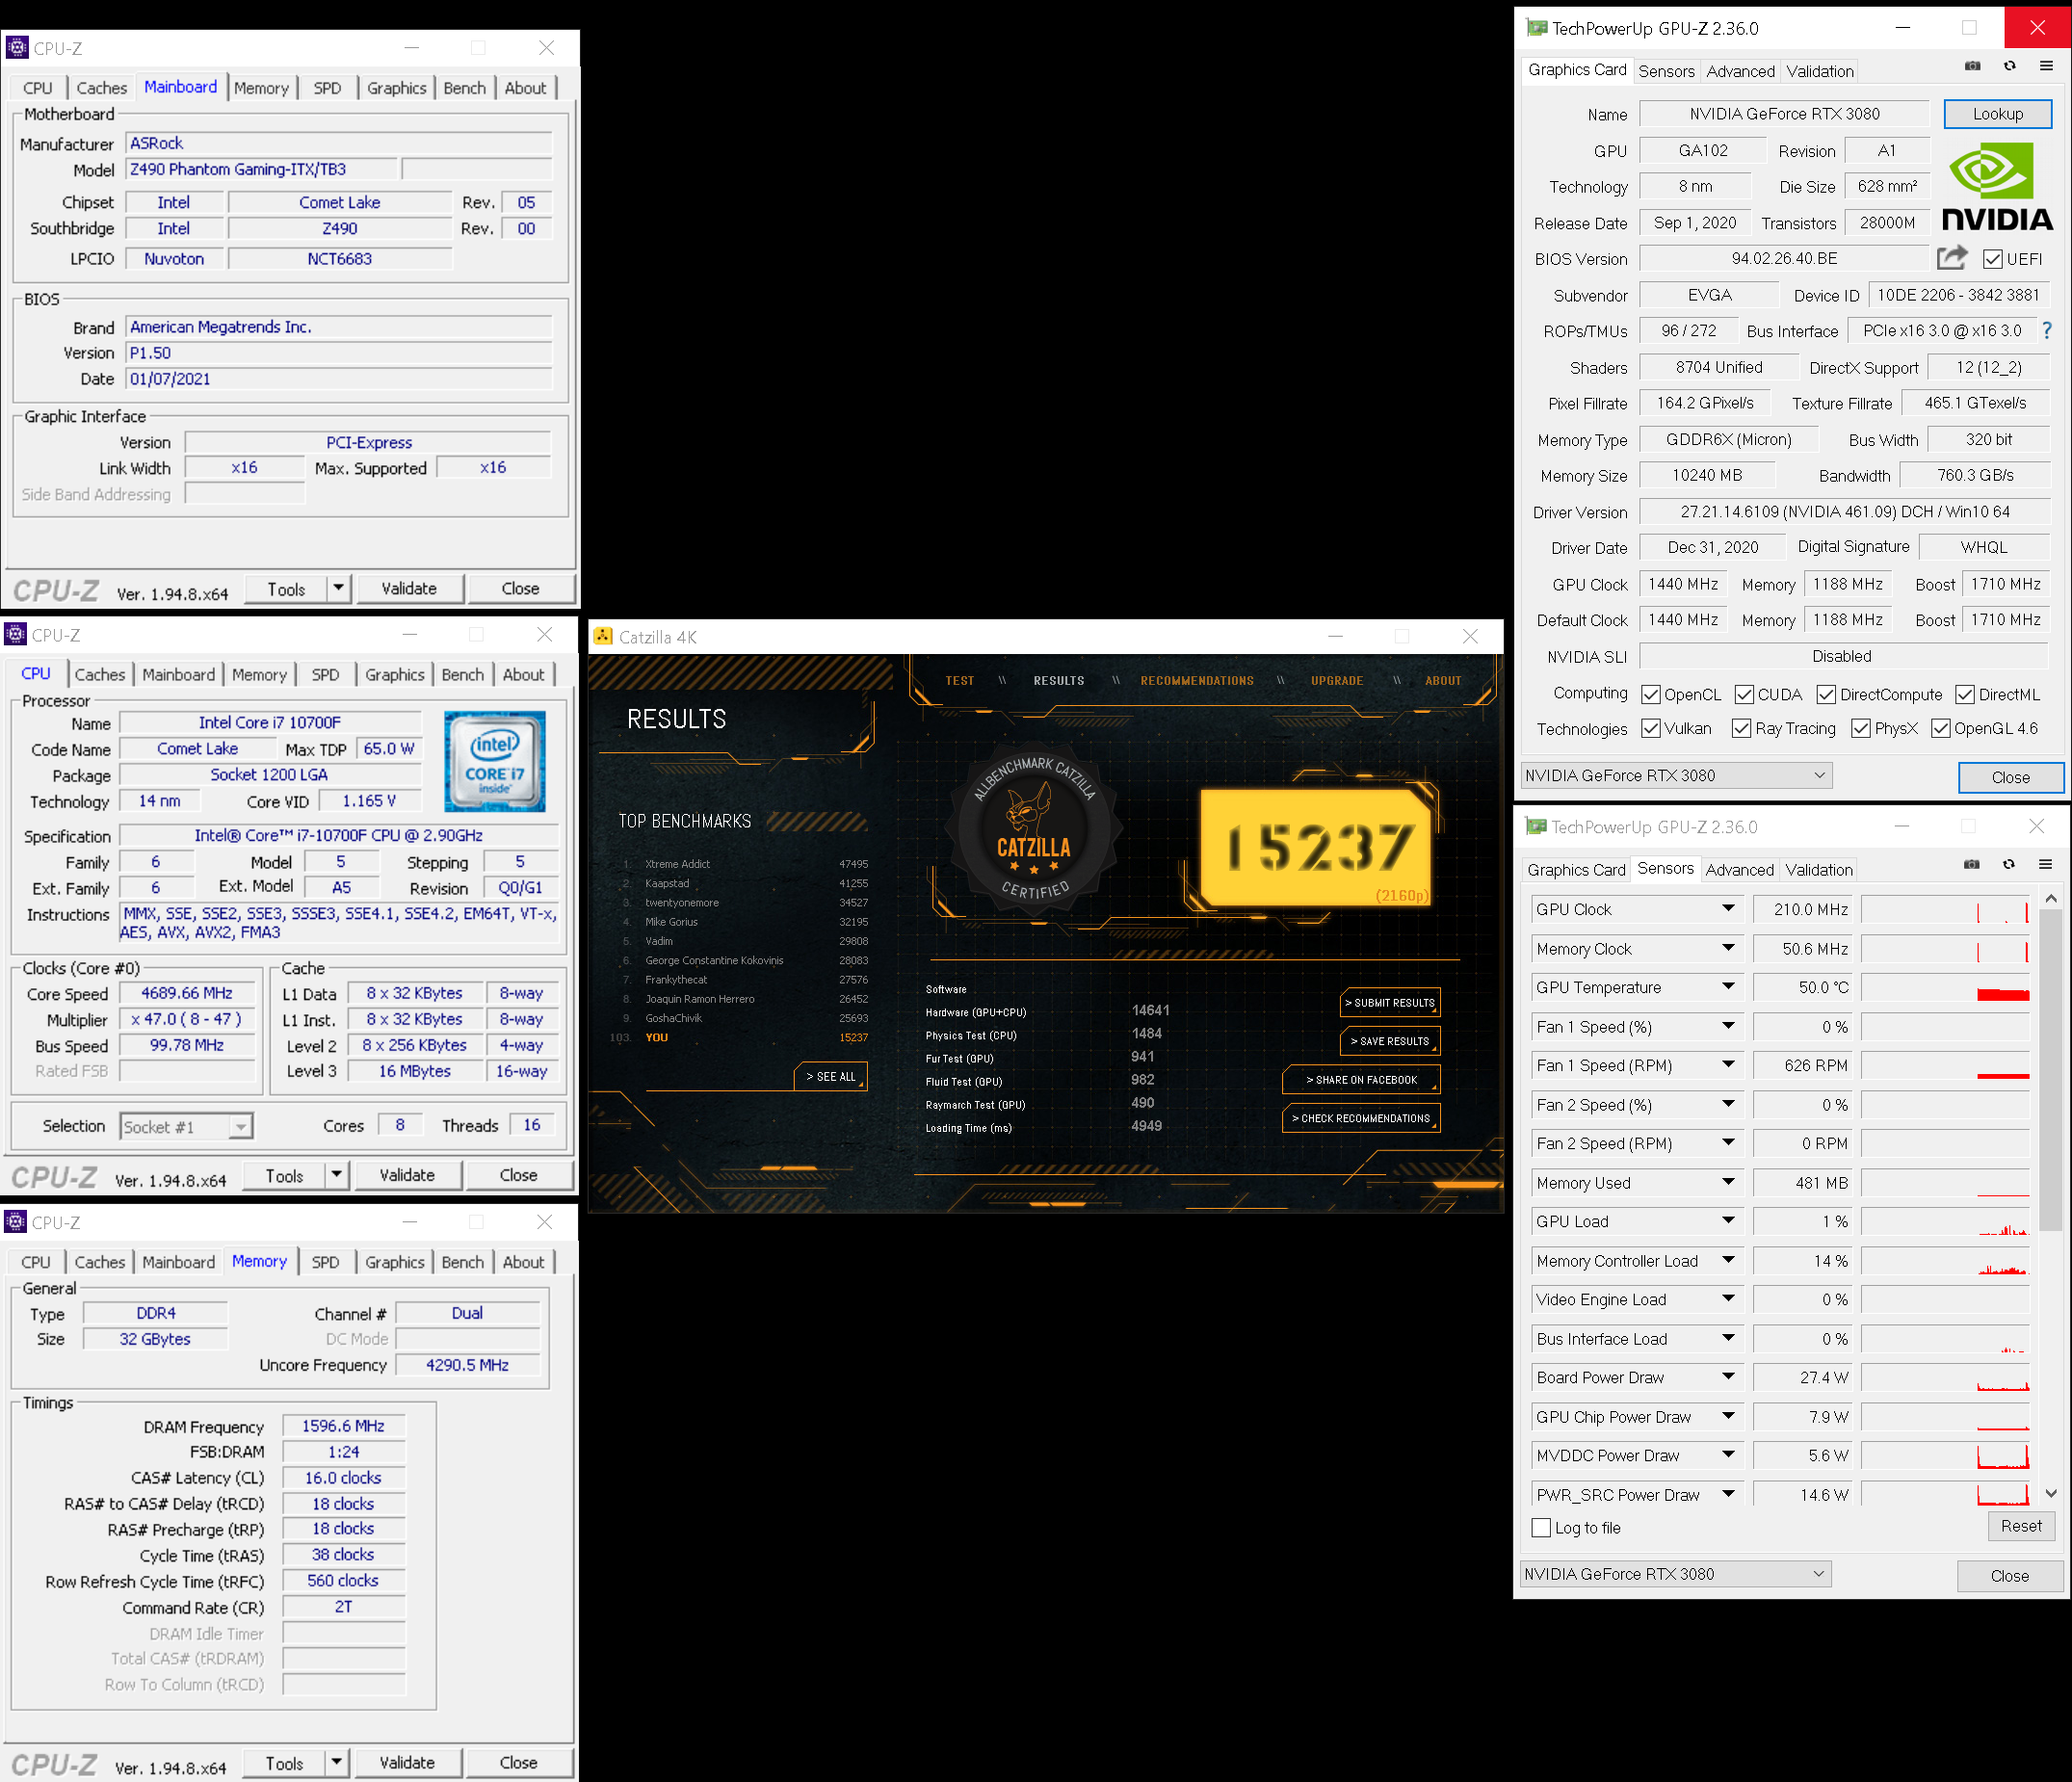Click the NVIDIA logo in GPU-Z
The width and height of the screenshot is (2072, 1782).
1997,187
